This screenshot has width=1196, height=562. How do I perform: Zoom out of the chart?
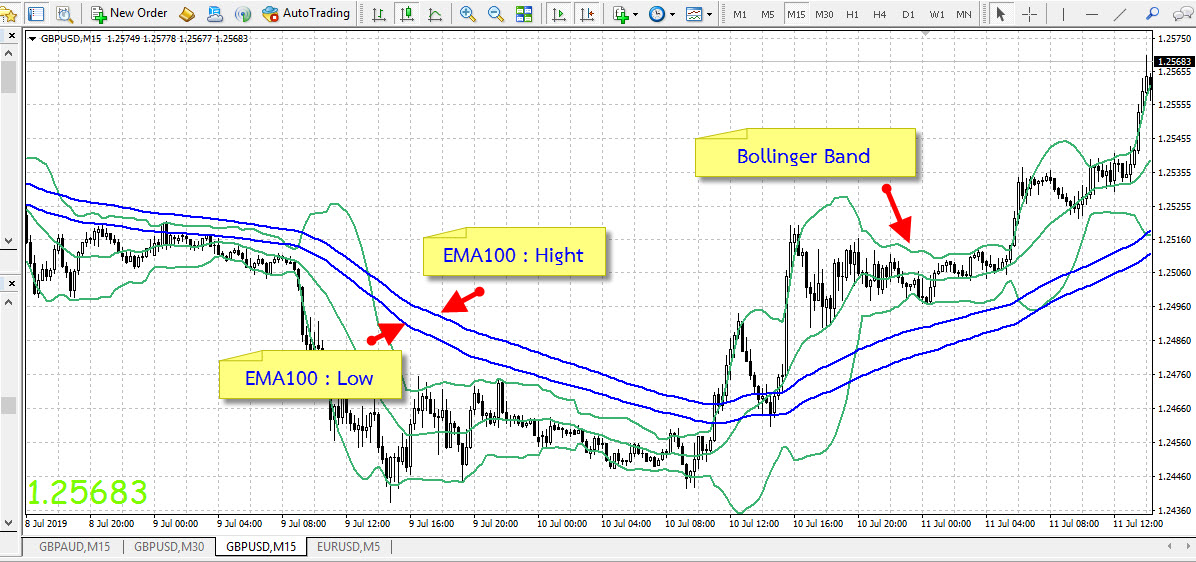click(x=495, y=14)
